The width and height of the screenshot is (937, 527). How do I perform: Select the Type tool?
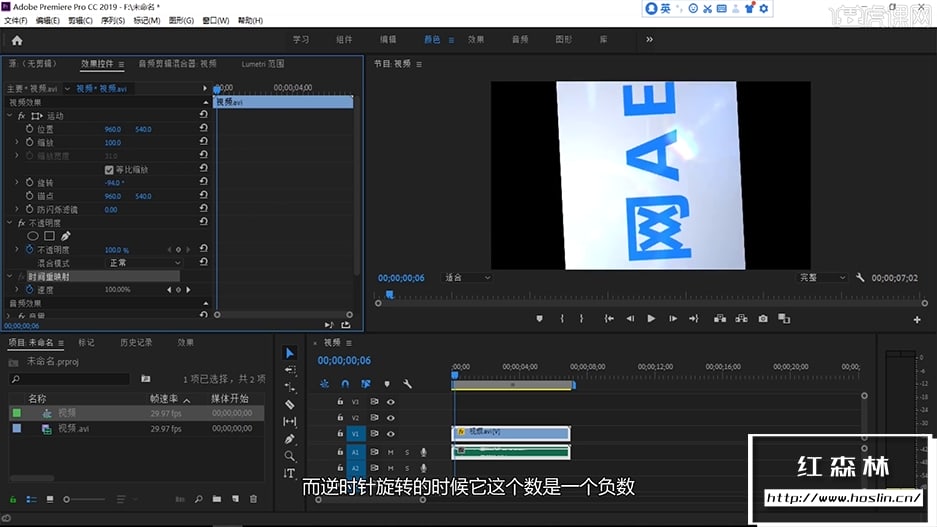click(x=290, y=473)
